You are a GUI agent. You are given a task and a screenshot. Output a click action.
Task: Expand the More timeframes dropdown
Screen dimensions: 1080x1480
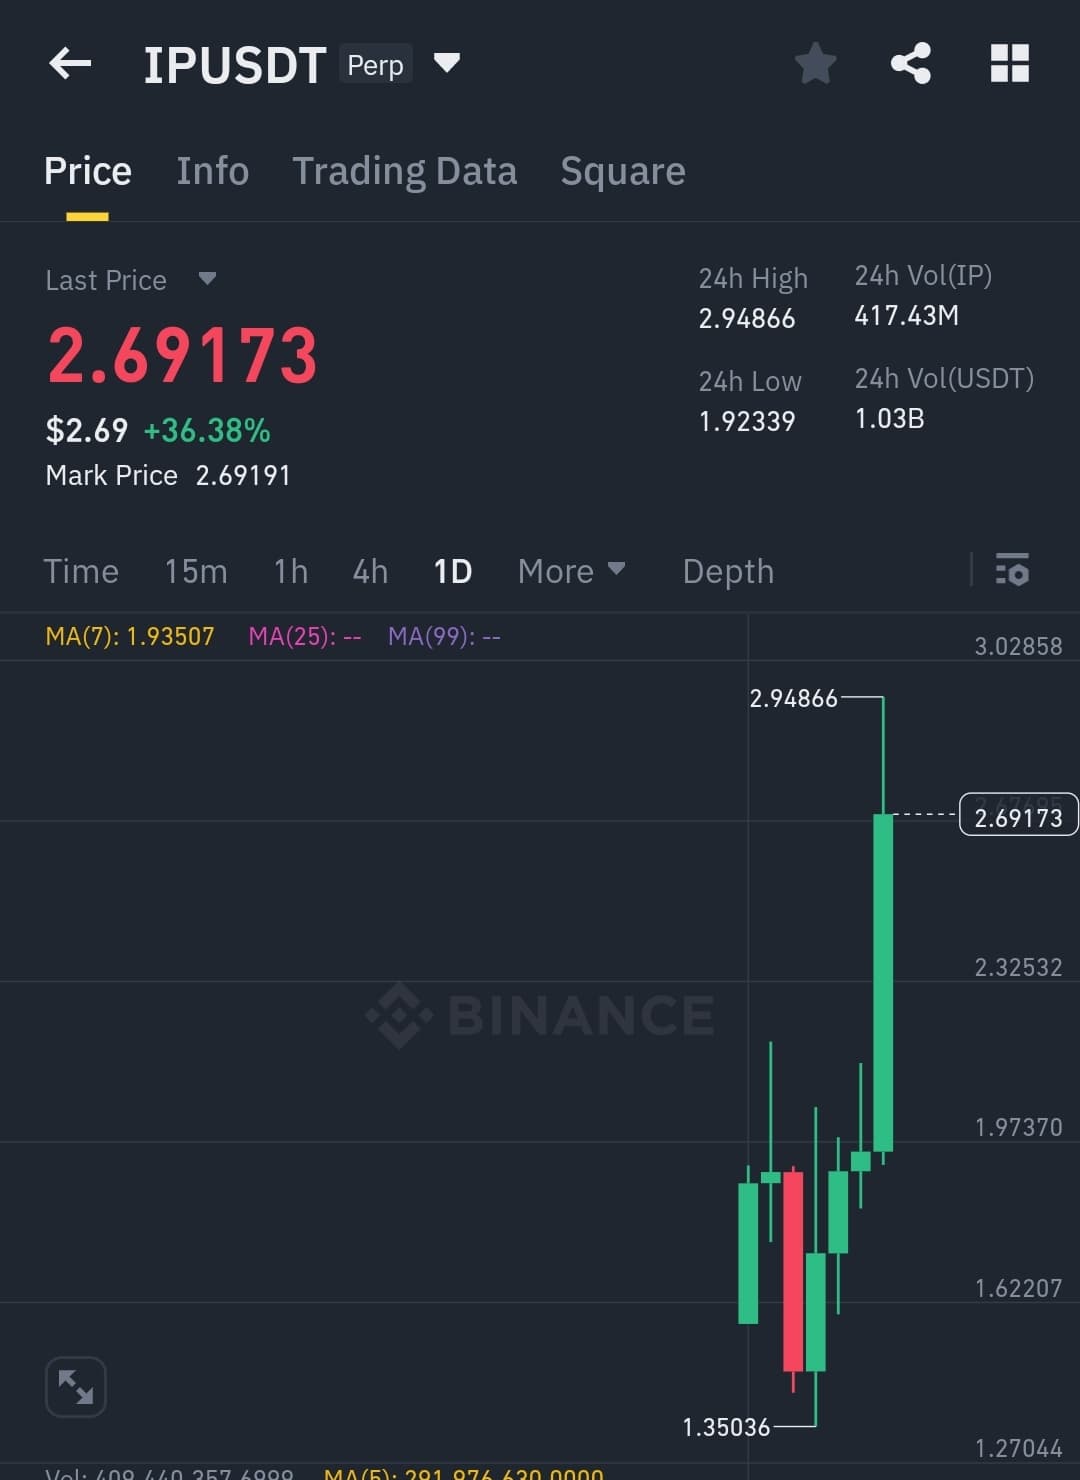[571, 571]
